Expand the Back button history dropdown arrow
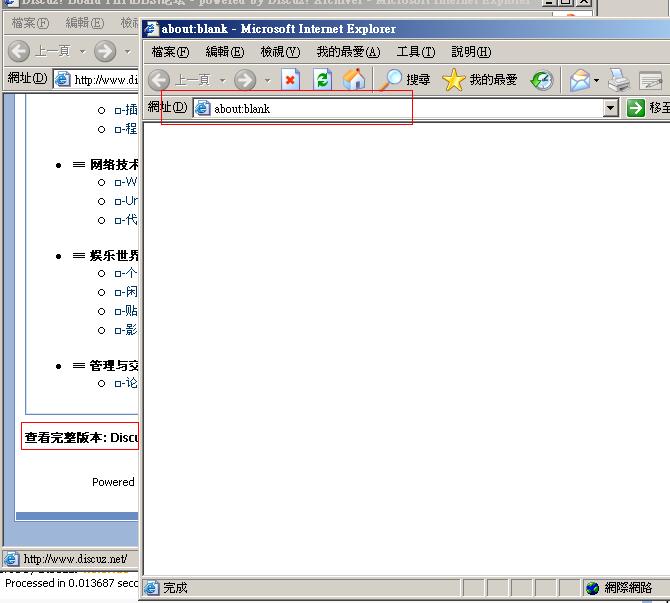This screenshot has height=603, width=670. (x=222, y=80)
